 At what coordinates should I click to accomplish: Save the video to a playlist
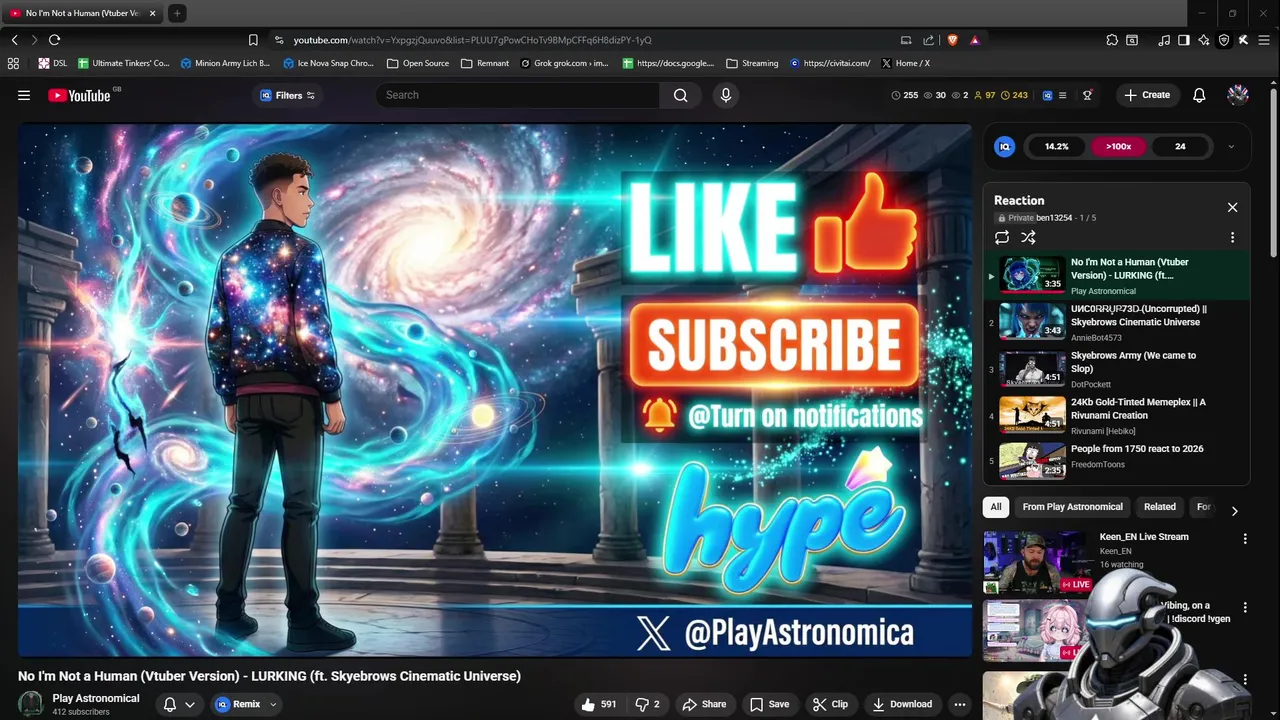point(769,704)
